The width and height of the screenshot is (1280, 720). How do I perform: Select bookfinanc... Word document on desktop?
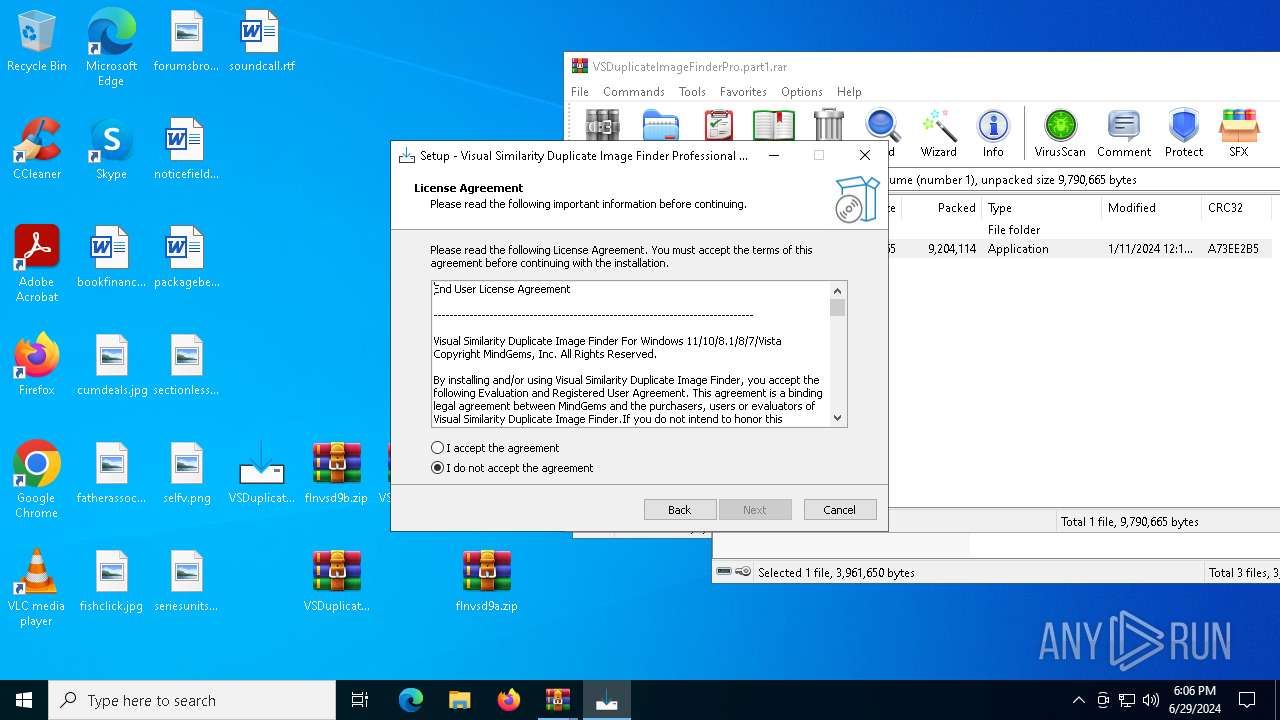coord(111,258)
